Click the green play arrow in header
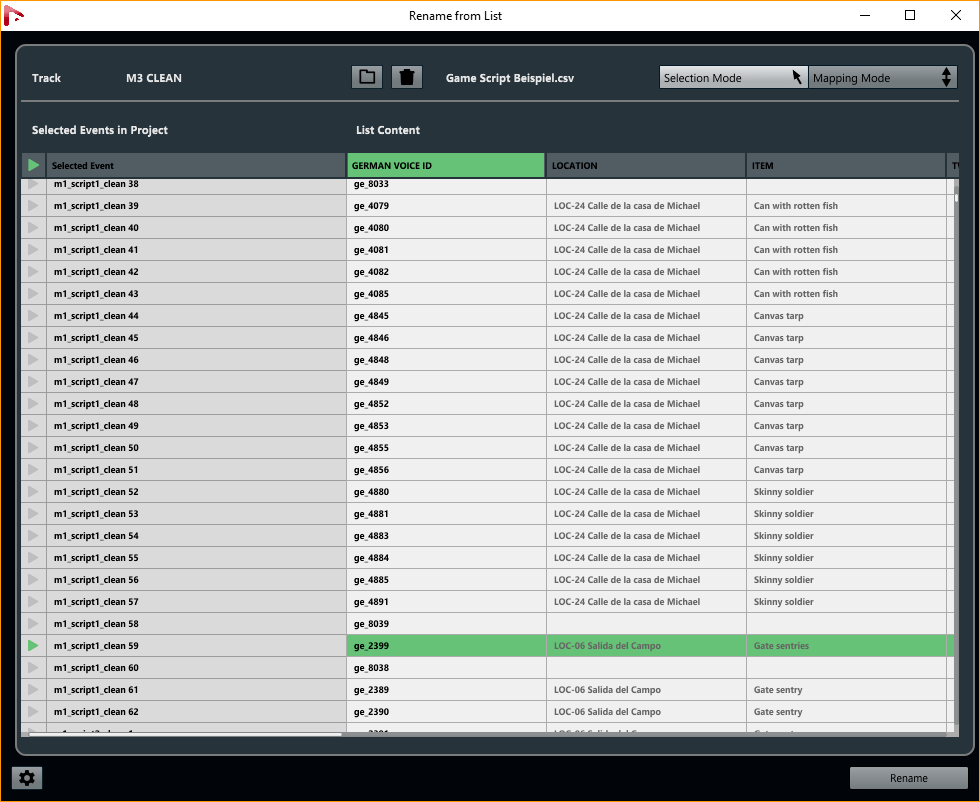The height and width of the screenshot is (802, 980). (34, 166)
